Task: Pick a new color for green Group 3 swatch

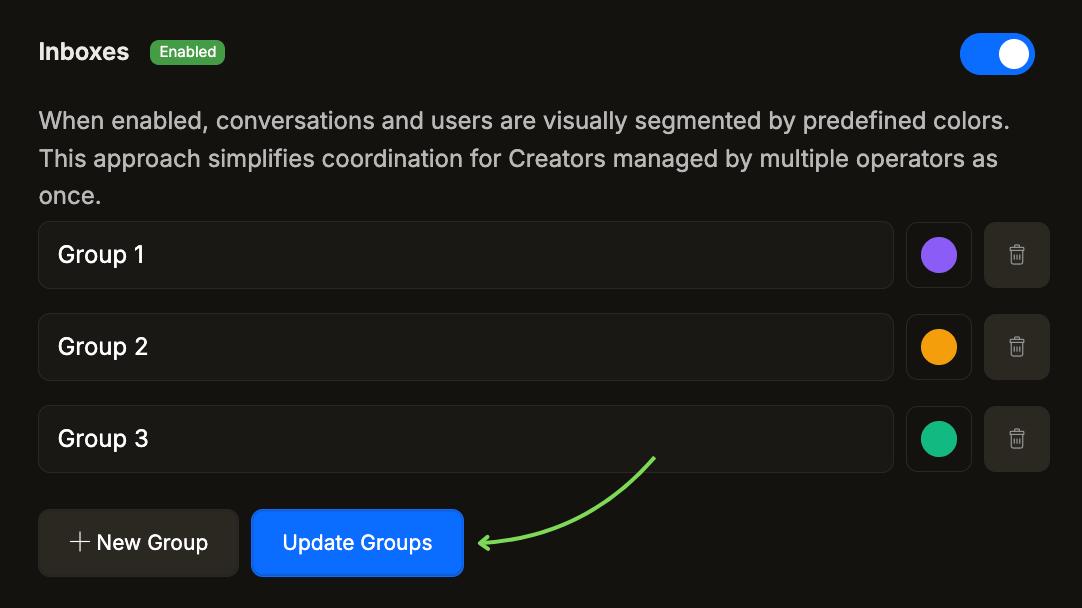Action: (938, 439)
